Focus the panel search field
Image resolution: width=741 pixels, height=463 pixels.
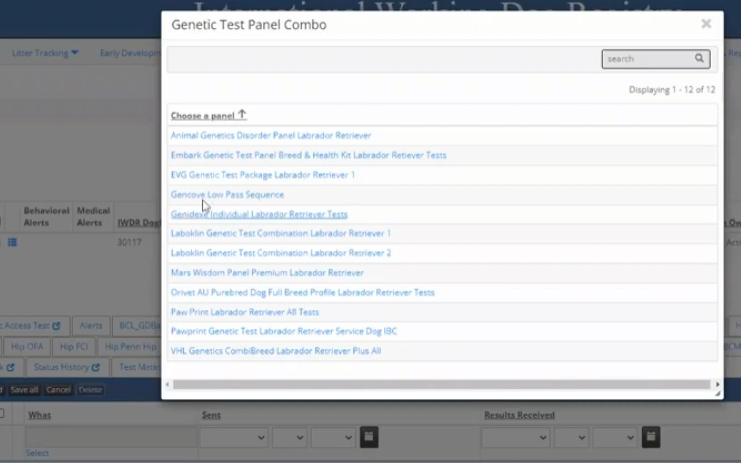pos(655,59)
